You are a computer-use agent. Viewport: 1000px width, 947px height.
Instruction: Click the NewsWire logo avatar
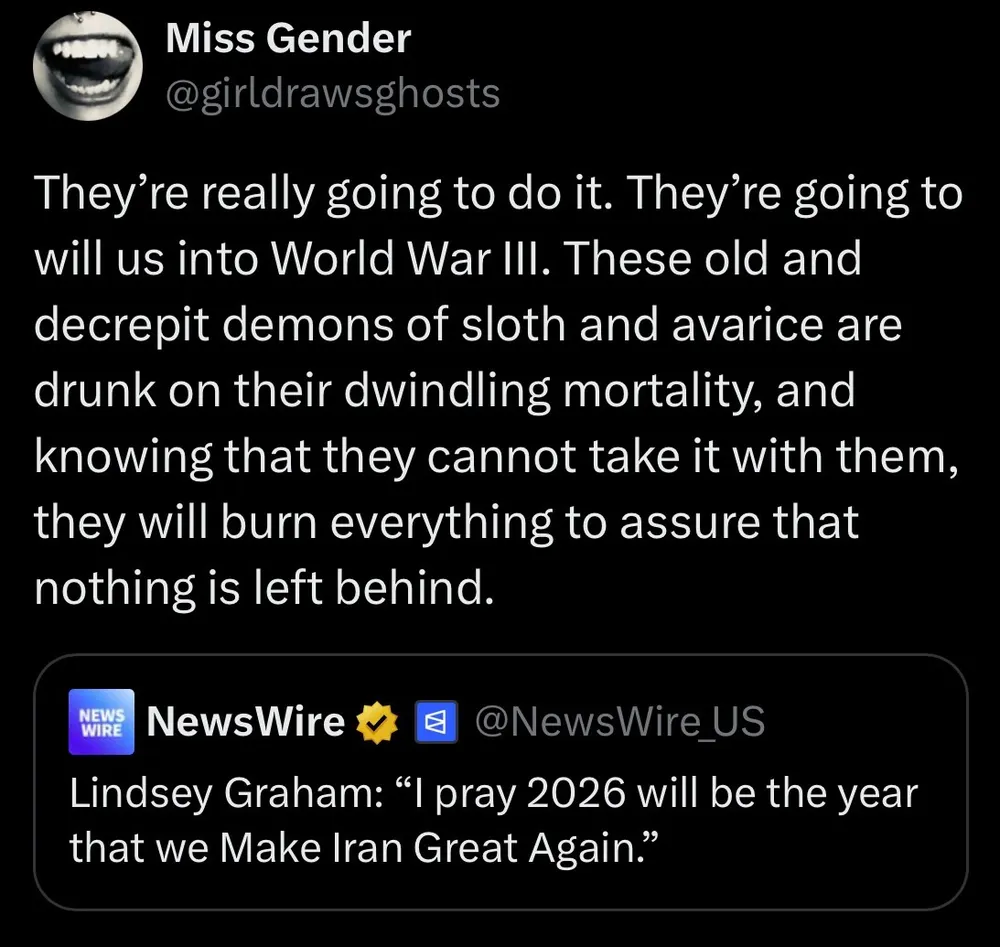click(x=102, y=720)
